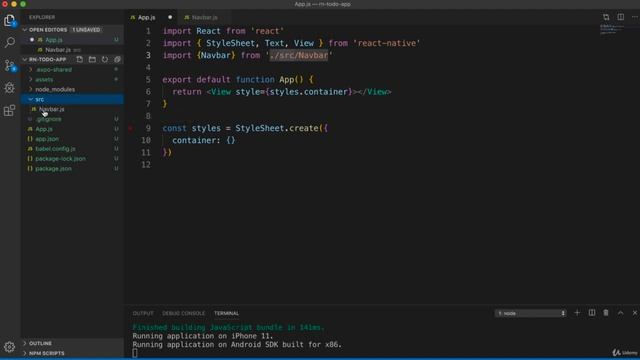
Task: Click the terminal input cursor line
Action: point(135,353)
